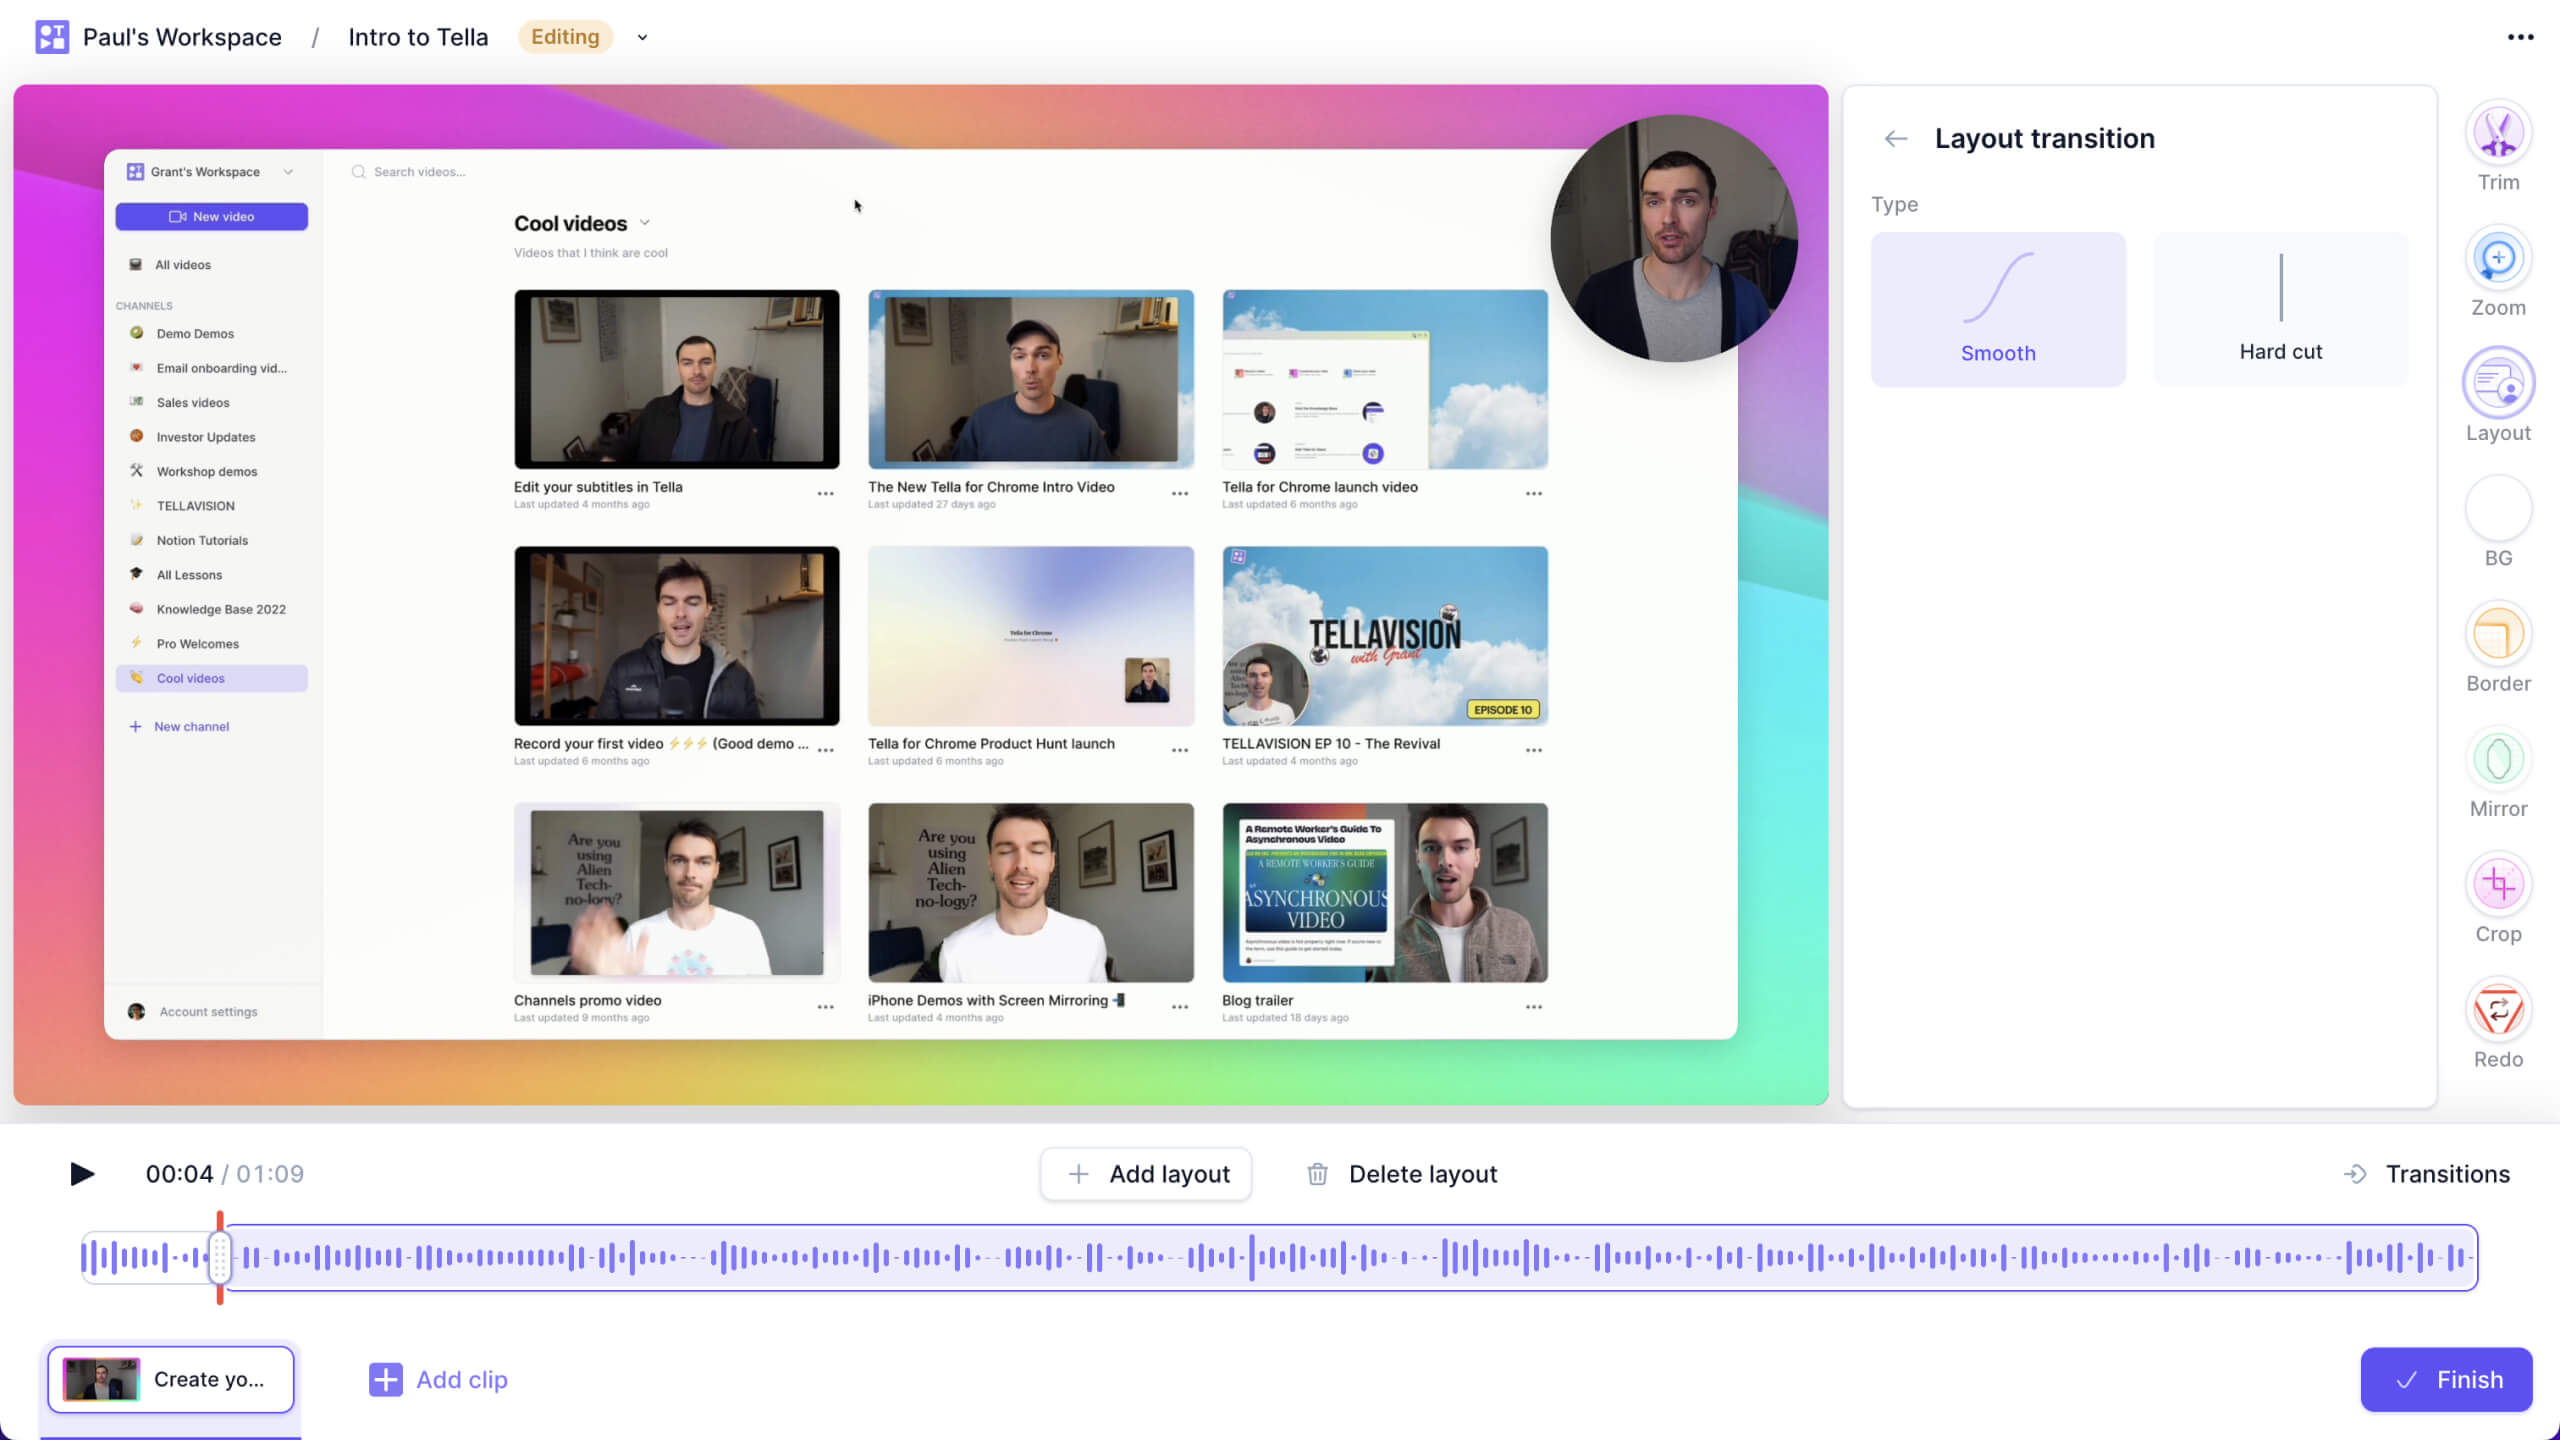Select the Create clip thumbnail at bottom left
The height and width of the screenshot is (1440, 2560).
point(100,1378)
